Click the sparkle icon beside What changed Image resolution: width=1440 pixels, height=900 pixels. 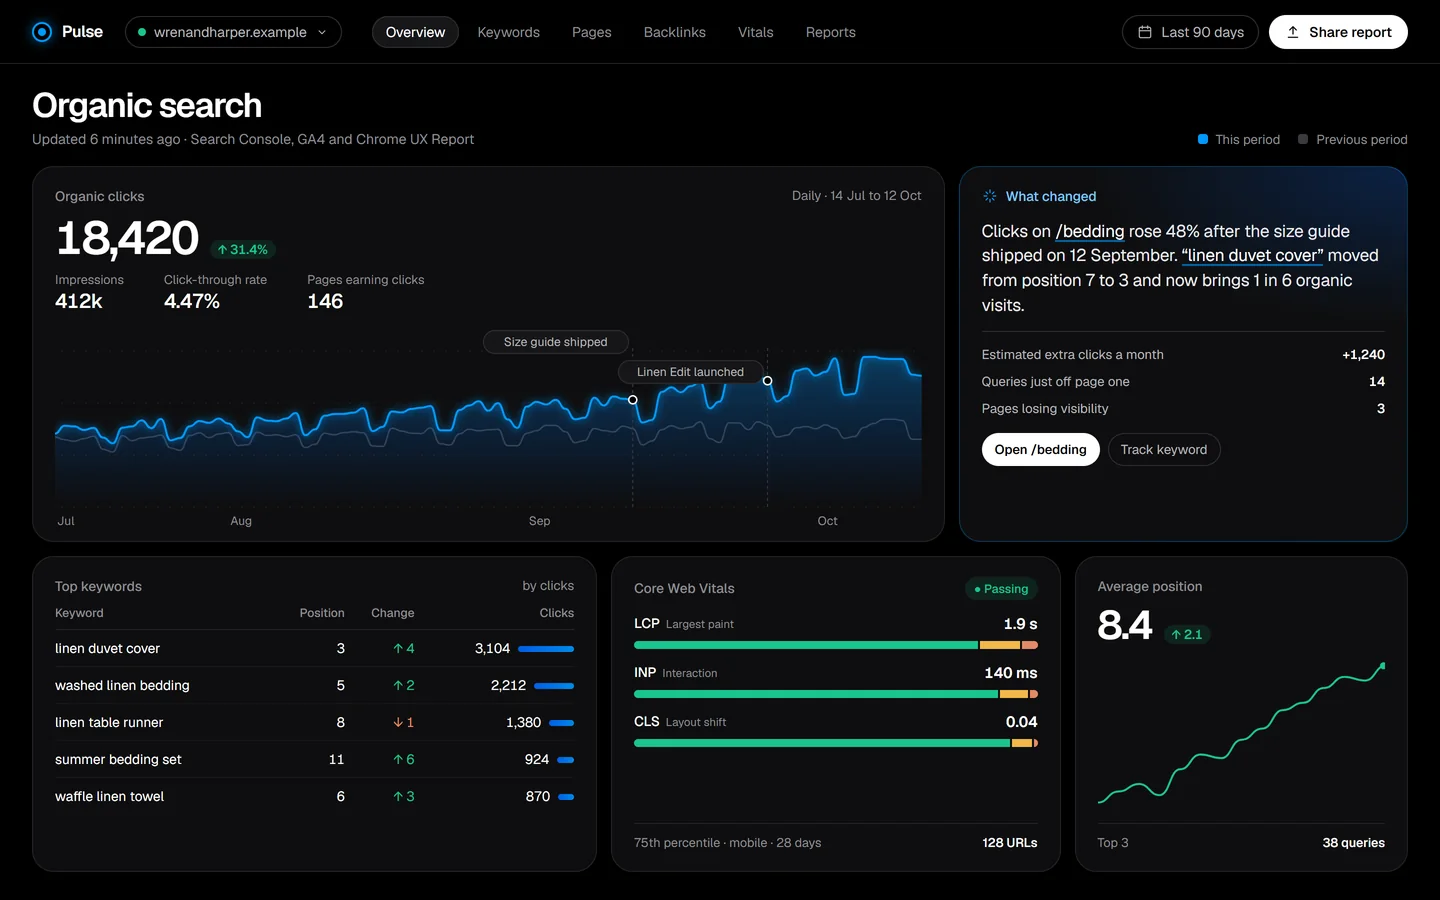[x=990, y=196]
